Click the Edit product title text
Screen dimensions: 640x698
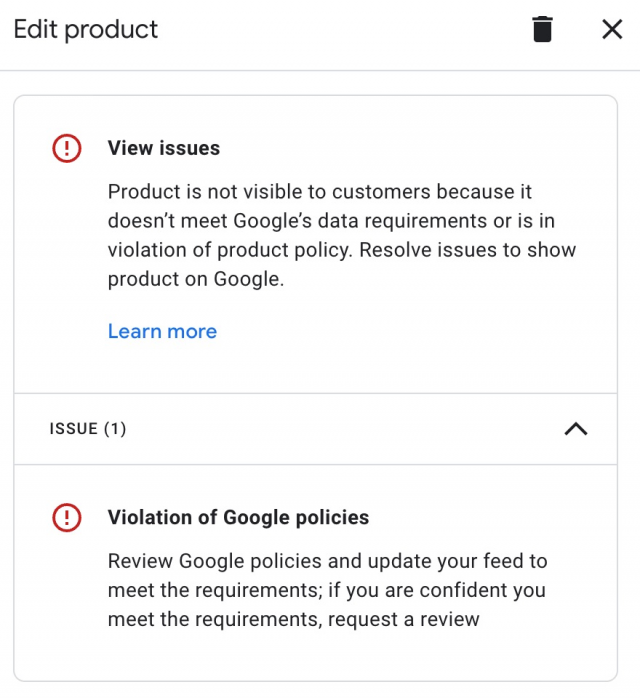[x=86, y=29]
